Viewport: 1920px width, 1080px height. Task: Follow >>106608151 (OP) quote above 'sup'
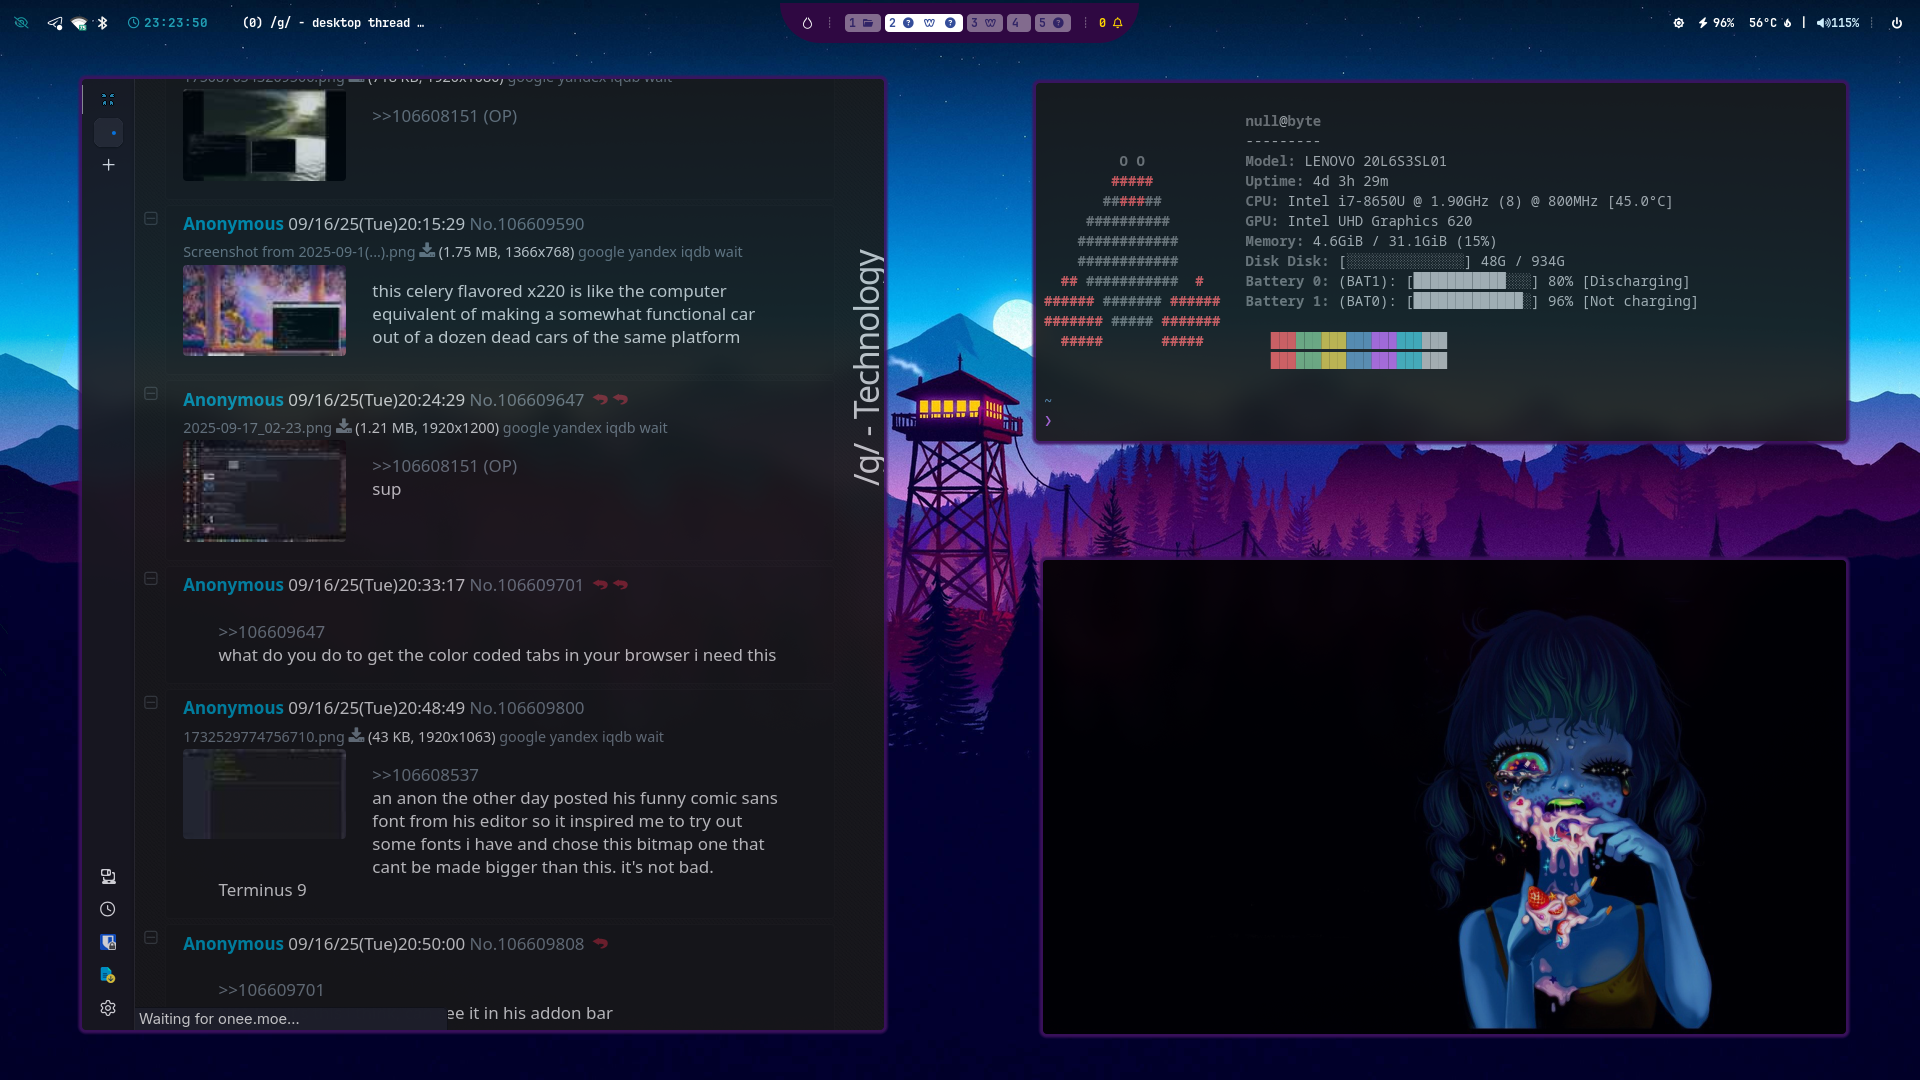[444, 466]
